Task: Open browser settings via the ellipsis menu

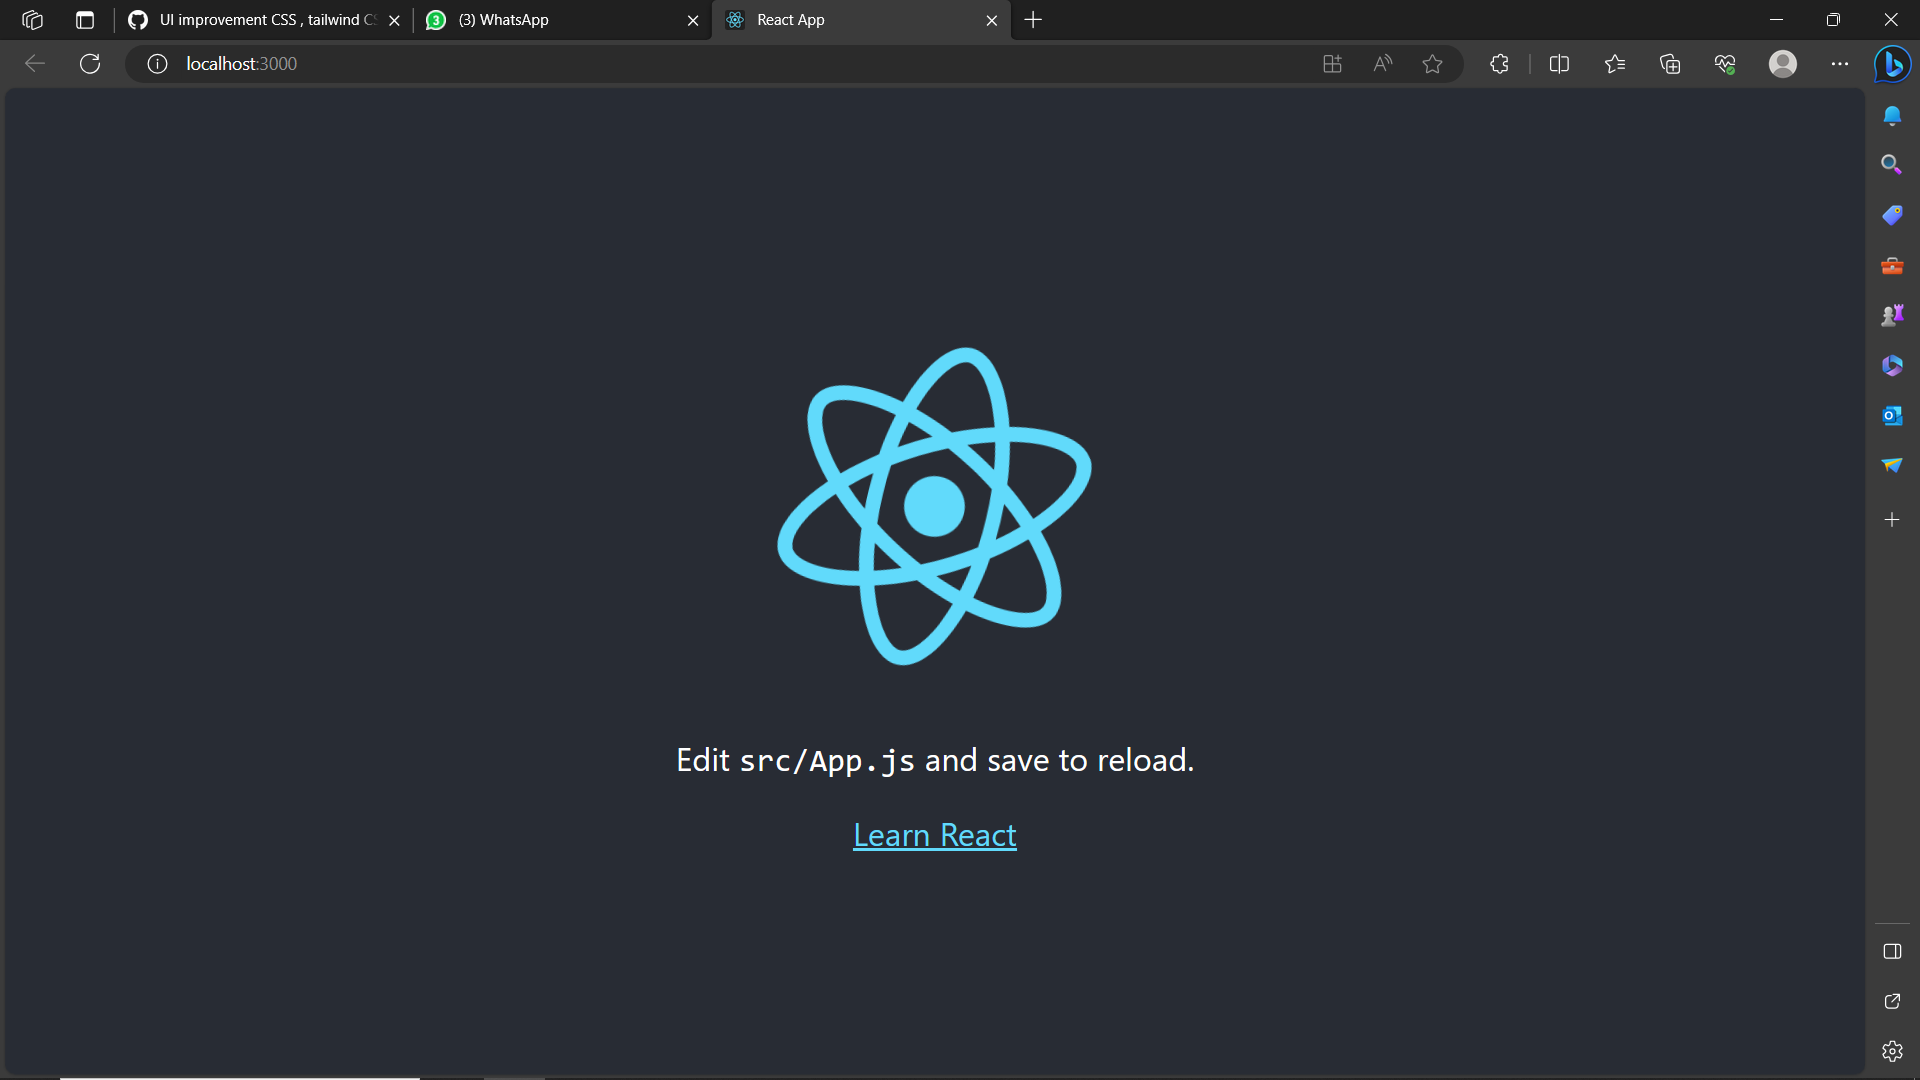Action: click(1841, 63)
